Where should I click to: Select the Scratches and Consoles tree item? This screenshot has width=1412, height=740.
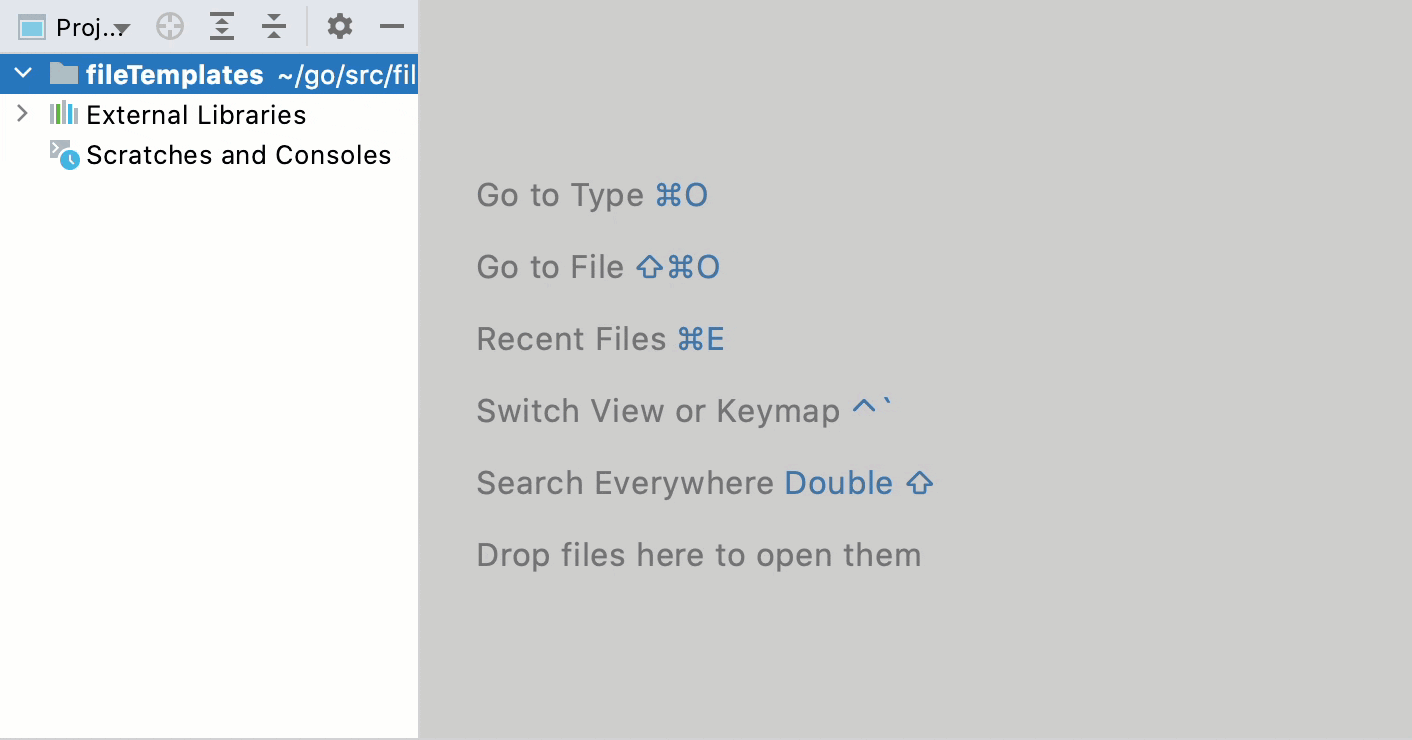pyautogui.click(x=238, y=155)
